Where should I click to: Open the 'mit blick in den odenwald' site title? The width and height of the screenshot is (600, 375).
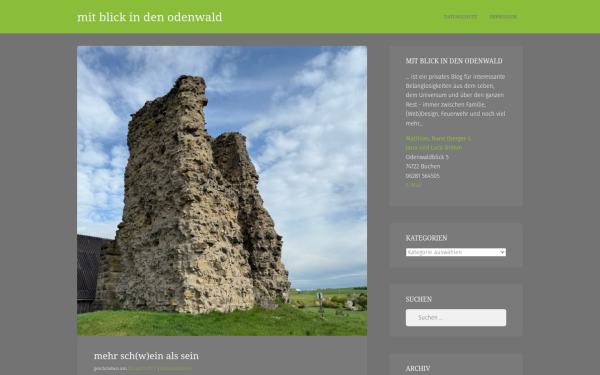point(150,17)
